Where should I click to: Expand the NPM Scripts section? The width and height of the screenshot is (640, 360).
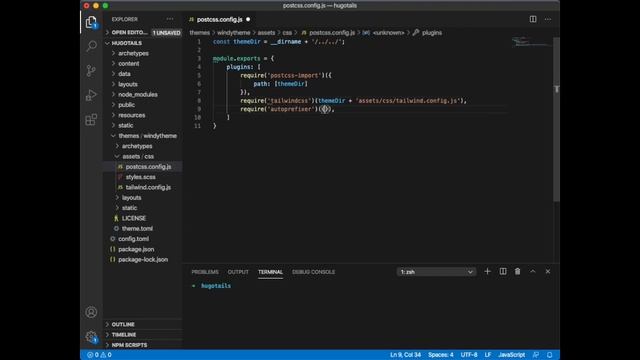tap(129, 345)
